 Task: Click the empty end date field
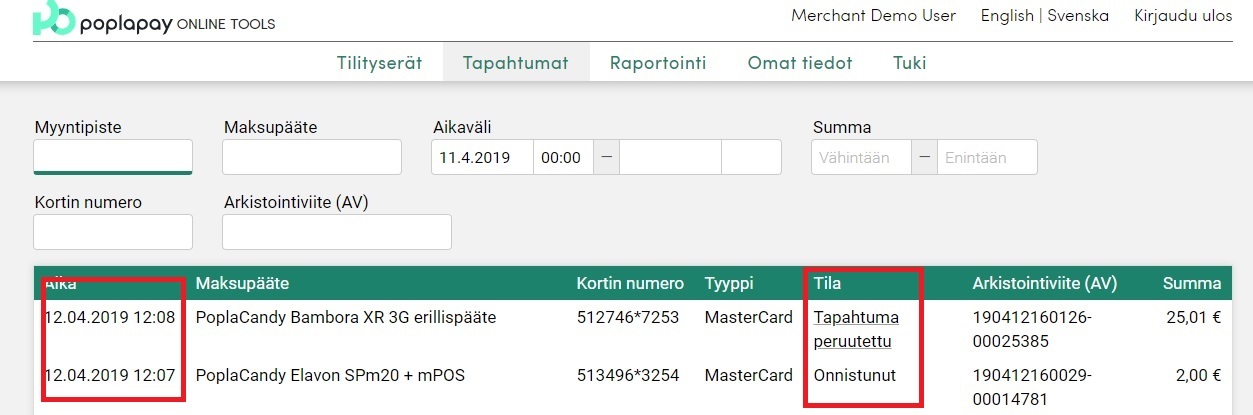(670, 157)
